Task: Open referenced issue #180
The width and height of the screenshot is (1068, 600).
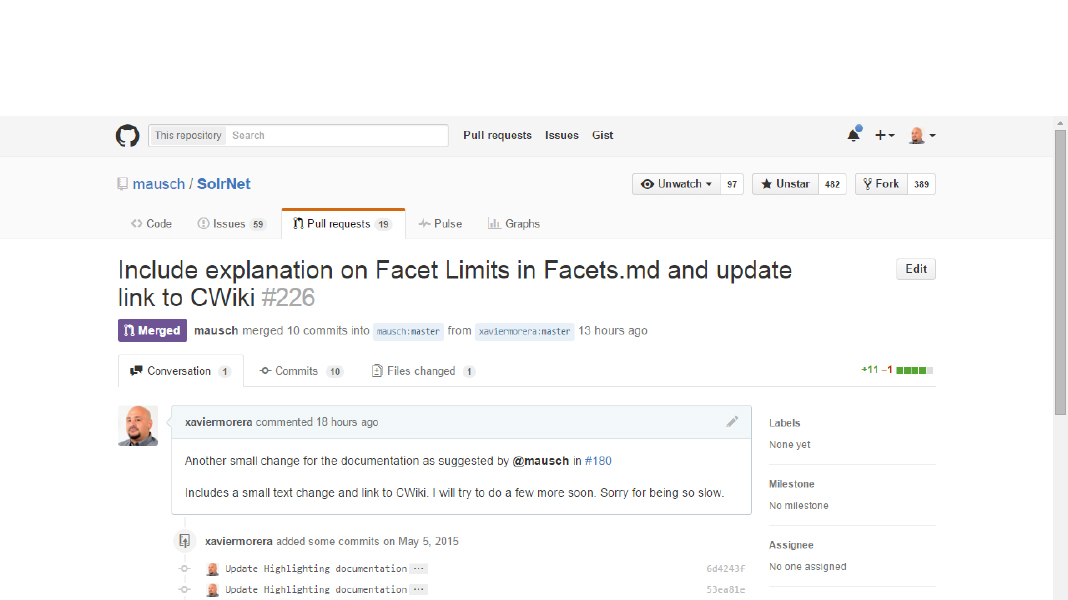Action: point(598,461)
